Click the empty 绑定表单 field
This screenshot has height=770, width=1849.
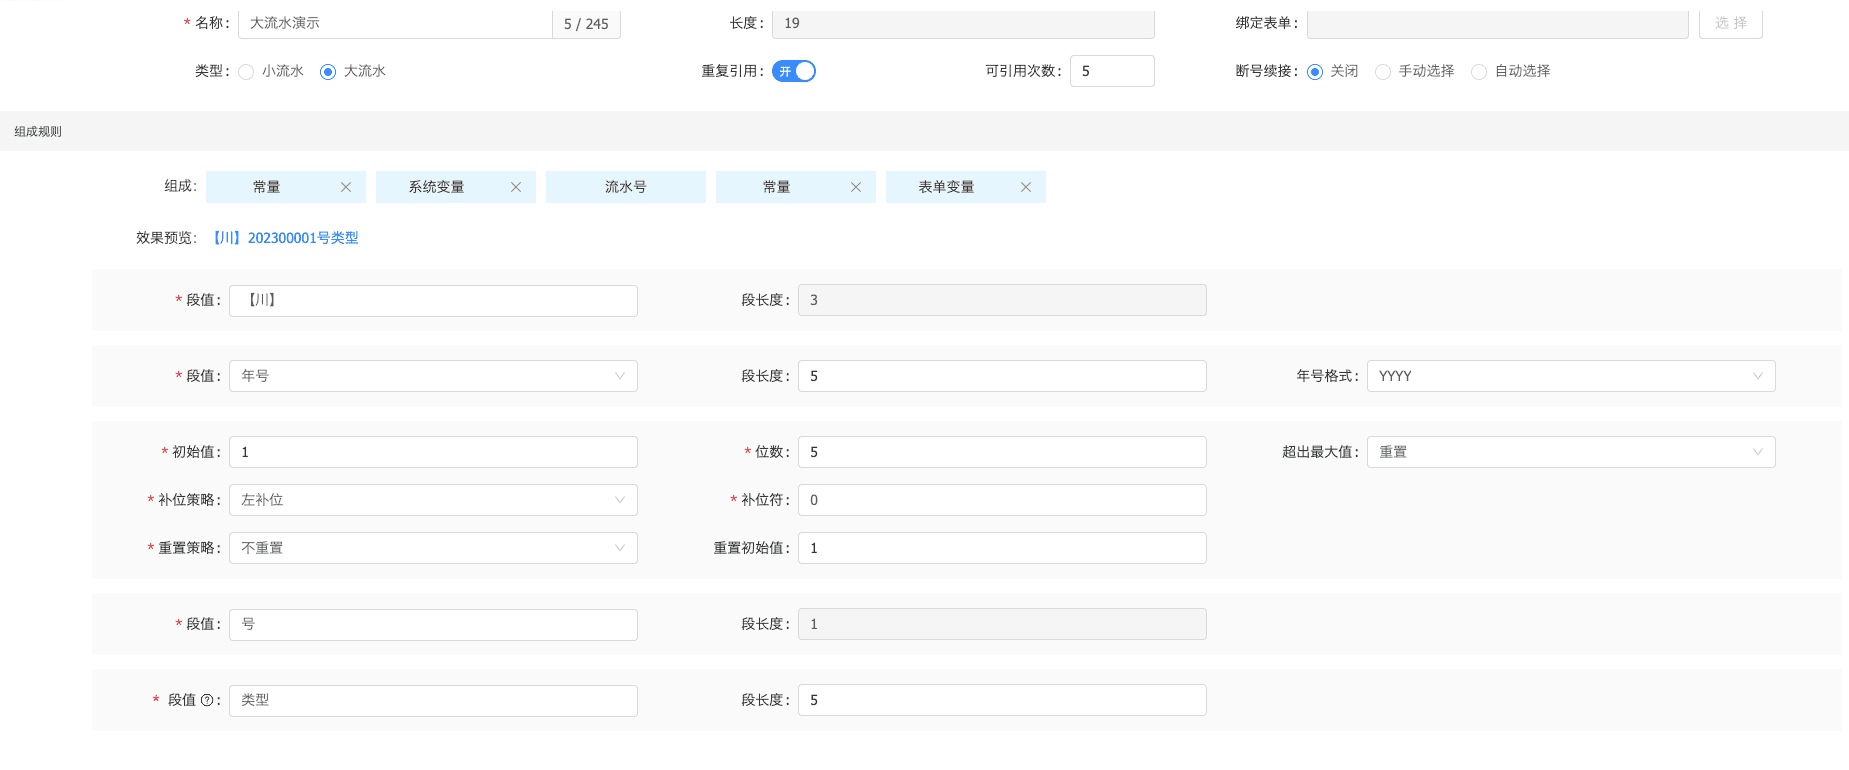[x=1498, y=23]
